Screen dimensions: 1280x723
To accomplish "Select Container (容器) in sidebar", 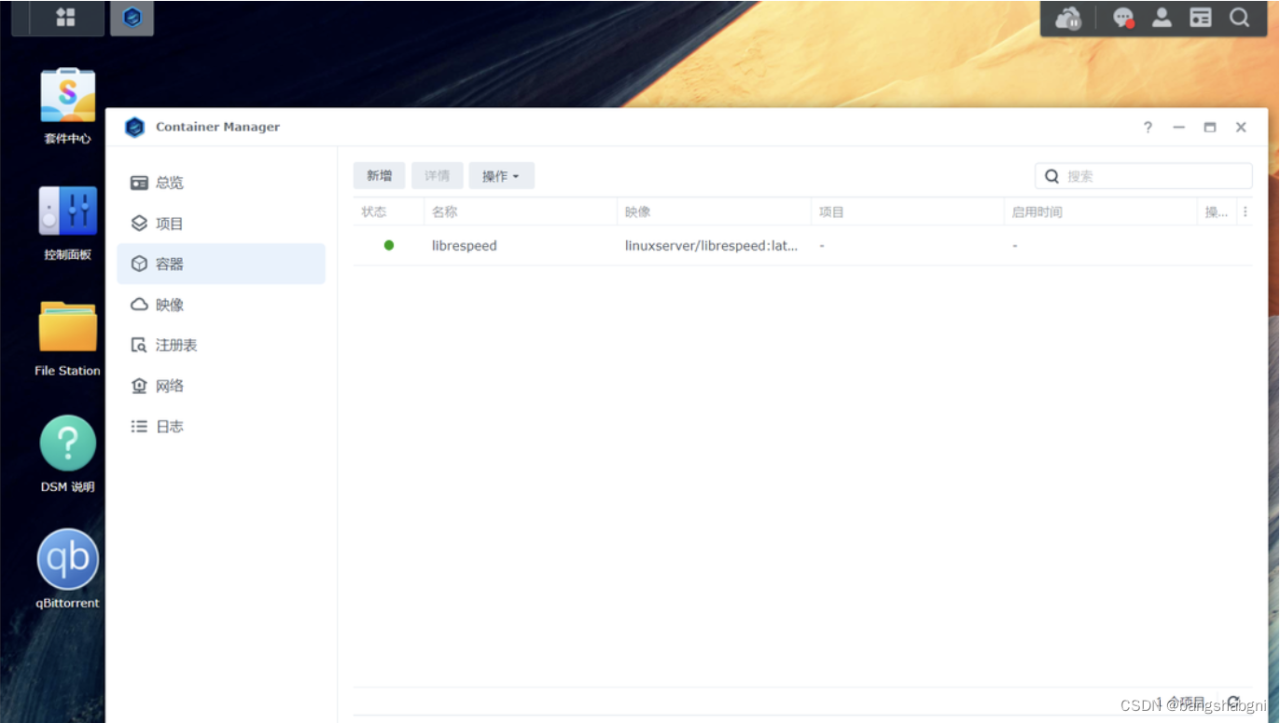I will pyautogui.click(x=221, y=264).
